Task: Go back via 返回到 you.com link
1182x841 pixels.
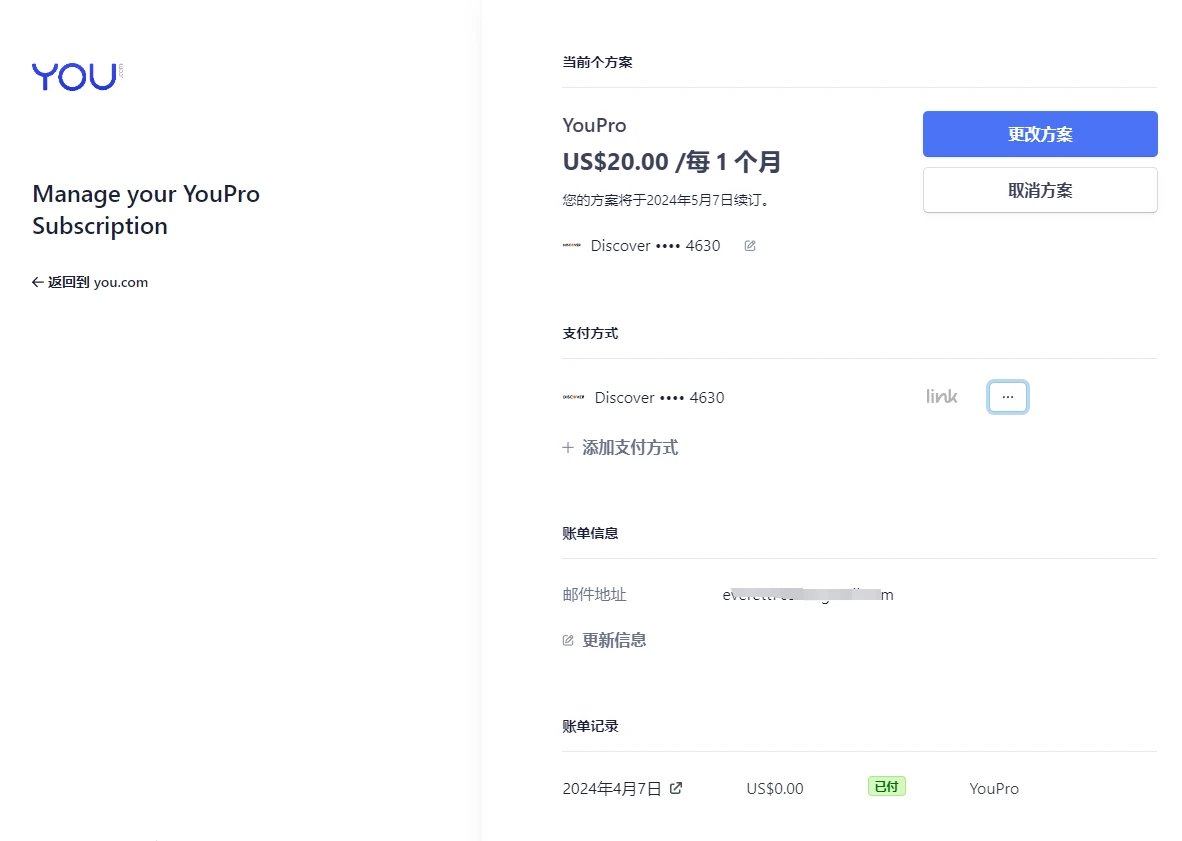Action: click(90, 282)
